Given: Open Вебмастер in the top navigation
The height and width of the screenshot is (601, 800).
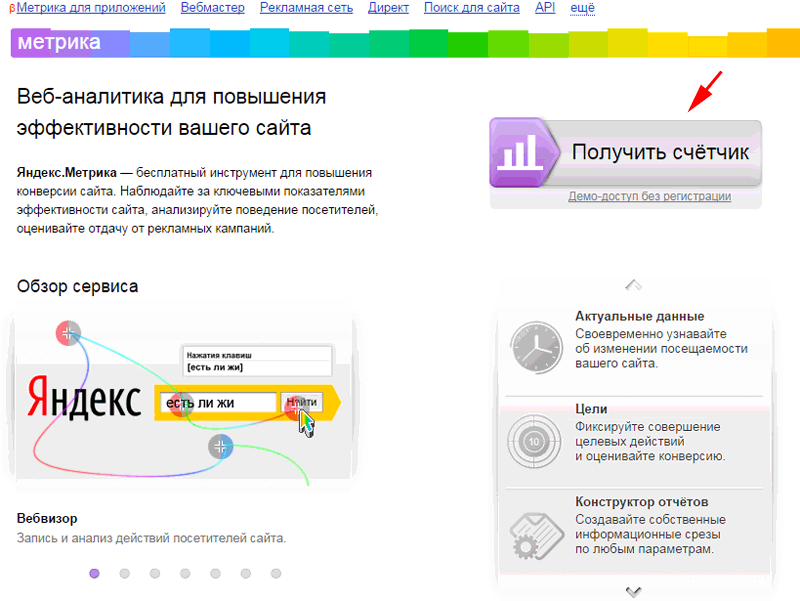Looking at the screenshot, I should tap(212, 8).
